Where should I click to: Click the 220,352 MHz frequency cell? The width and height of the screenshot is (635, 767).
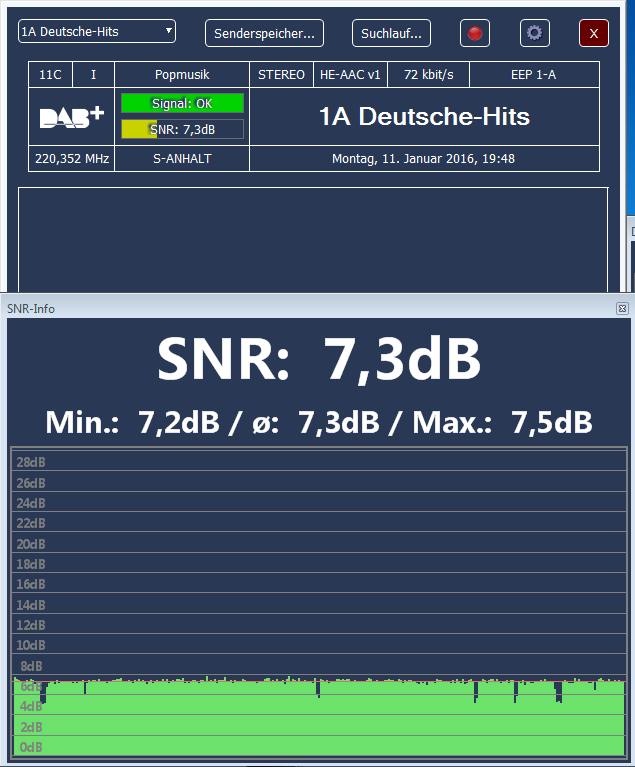coord(71,159)
